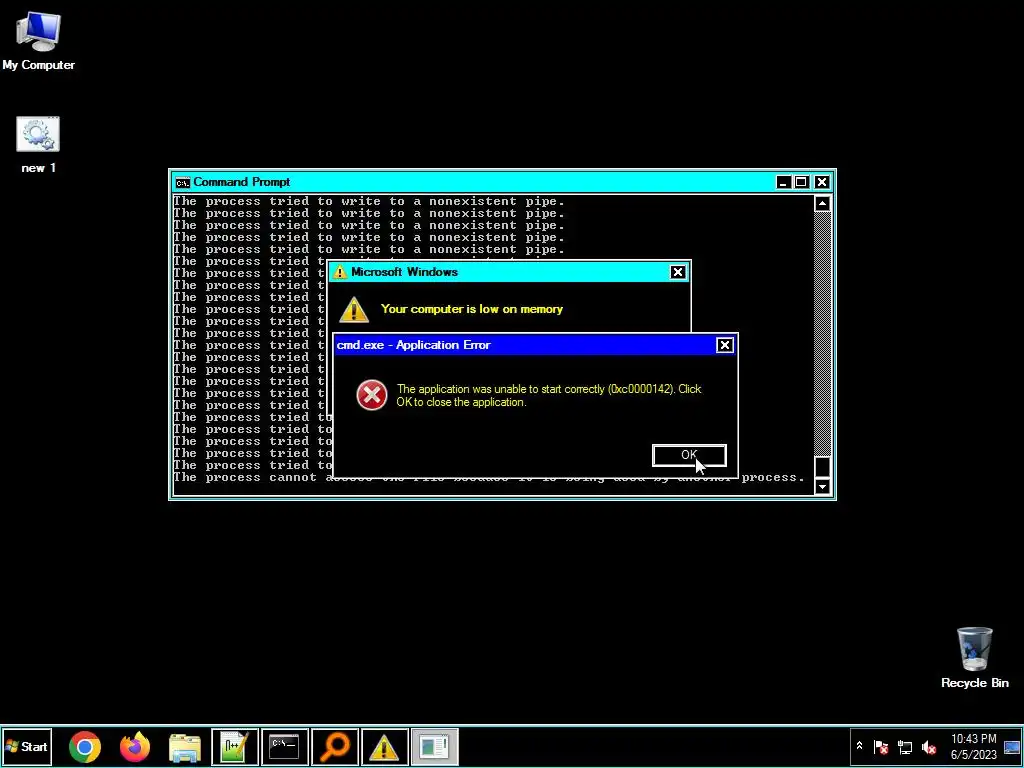Screen dimensions: 1024x768
Task: Click the red error icon in the dialog
Action: pos(372,395)
